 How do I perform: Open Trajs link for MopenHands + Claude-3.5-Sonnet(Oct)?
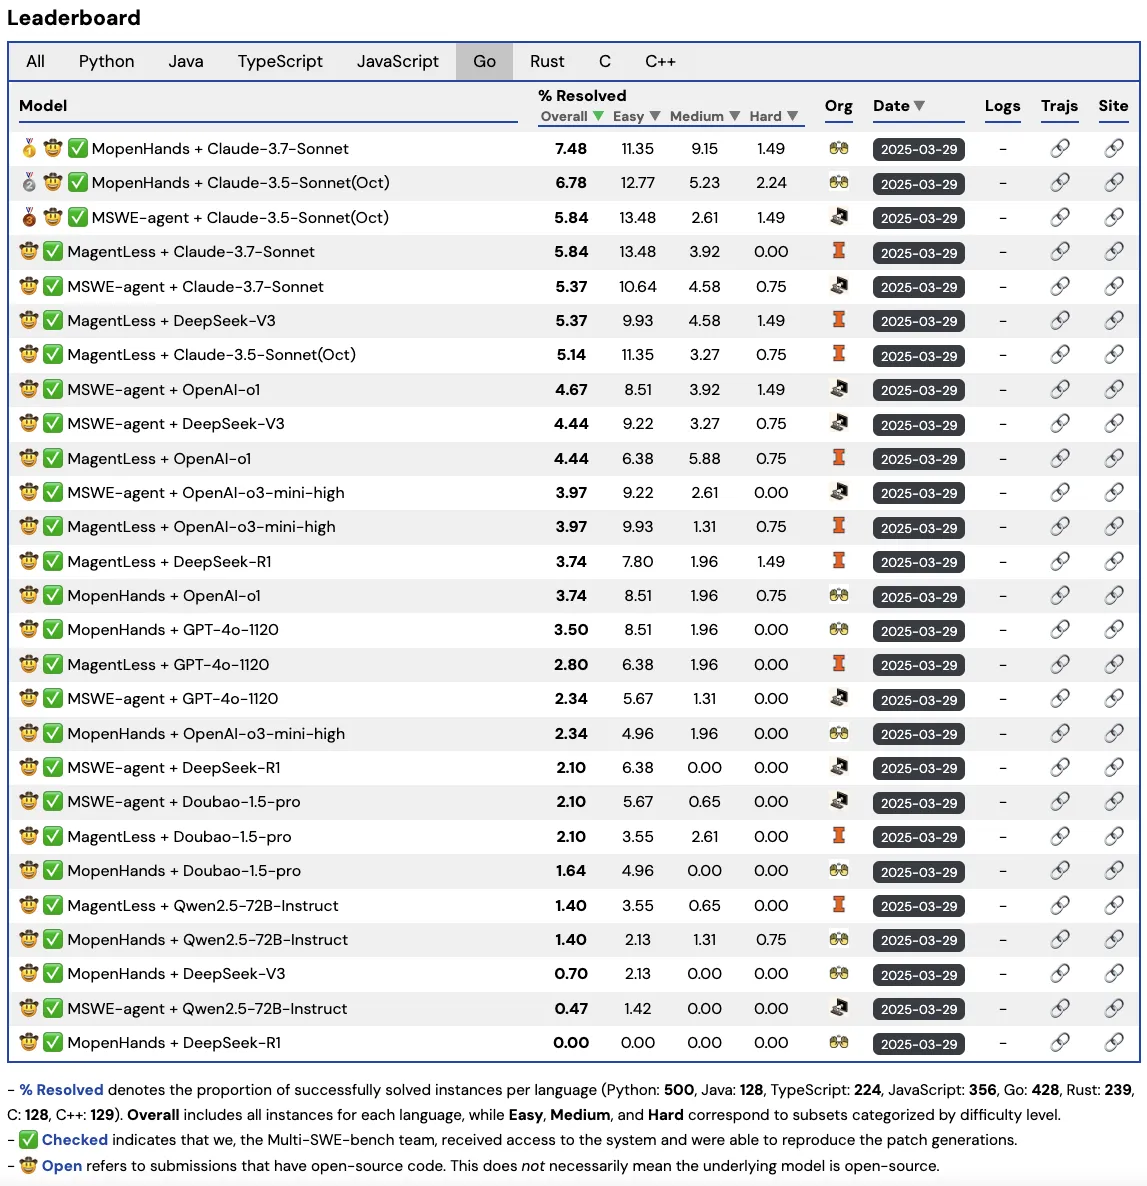(x=1059, y=182)
